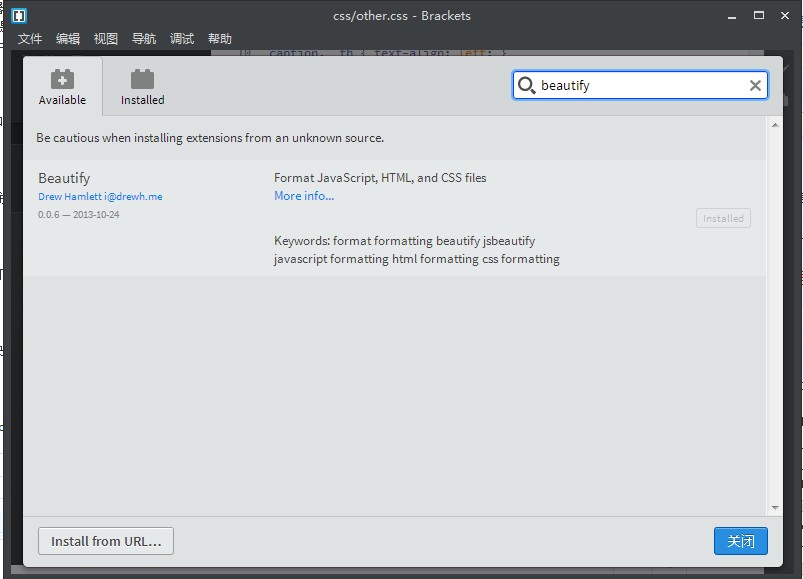Open the 文件 menu
Screen dimensions: 803x579
point(30,38)
